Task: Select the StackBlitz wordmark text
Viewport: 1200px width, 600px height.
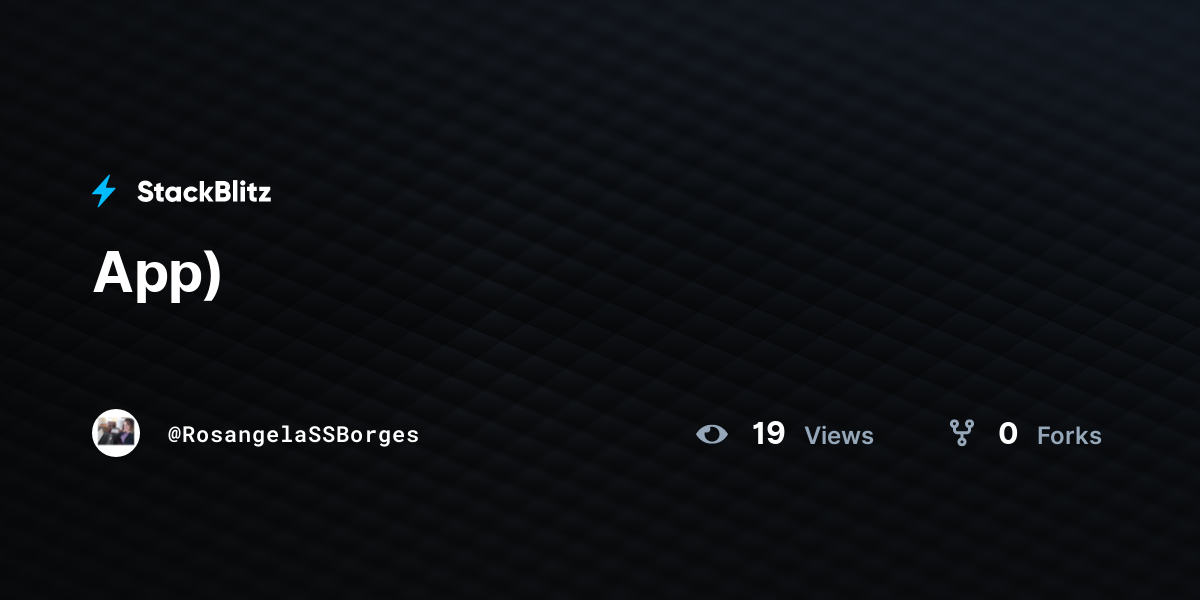Action: (x=204, y=192)
